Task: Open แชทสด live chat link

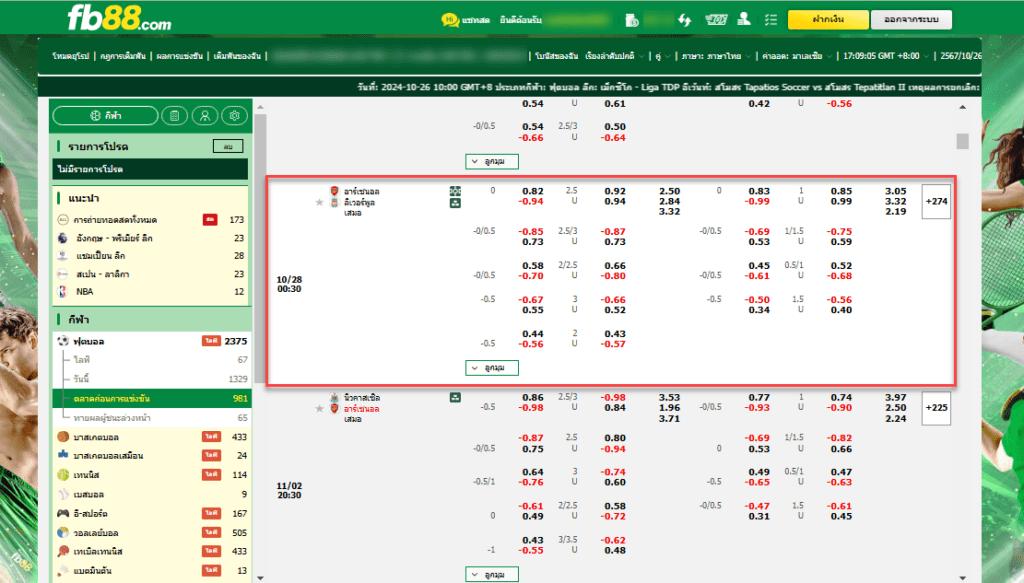Action: point(476,20)
